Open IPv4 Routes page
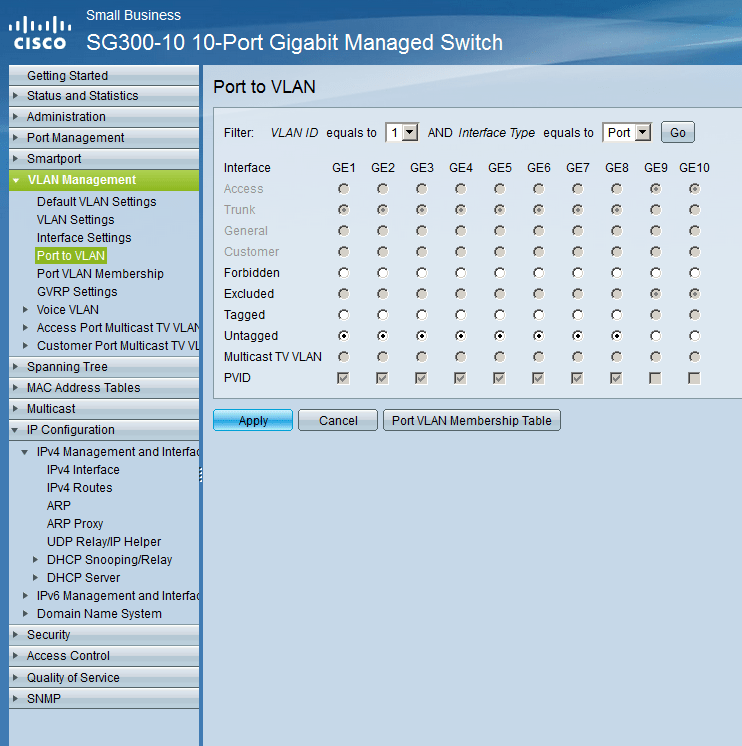The image size is (742, 746). (79, 488)
